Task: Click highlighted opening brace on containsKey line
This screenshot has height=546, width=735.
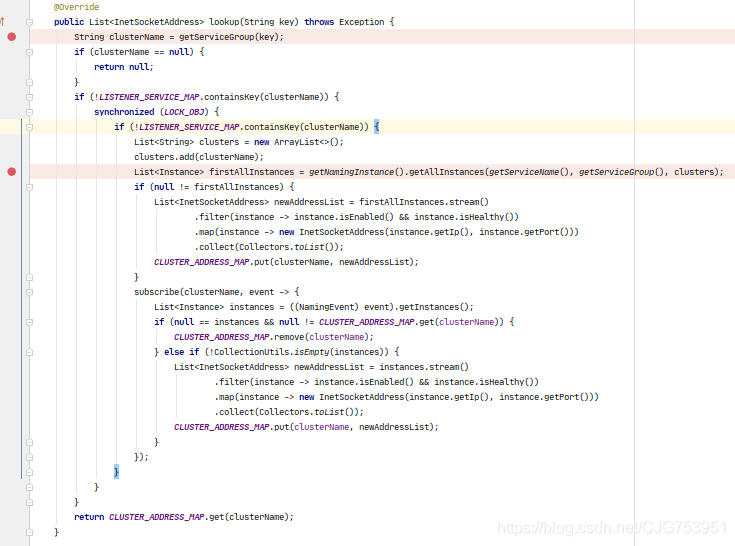Action: coord(376,127)
